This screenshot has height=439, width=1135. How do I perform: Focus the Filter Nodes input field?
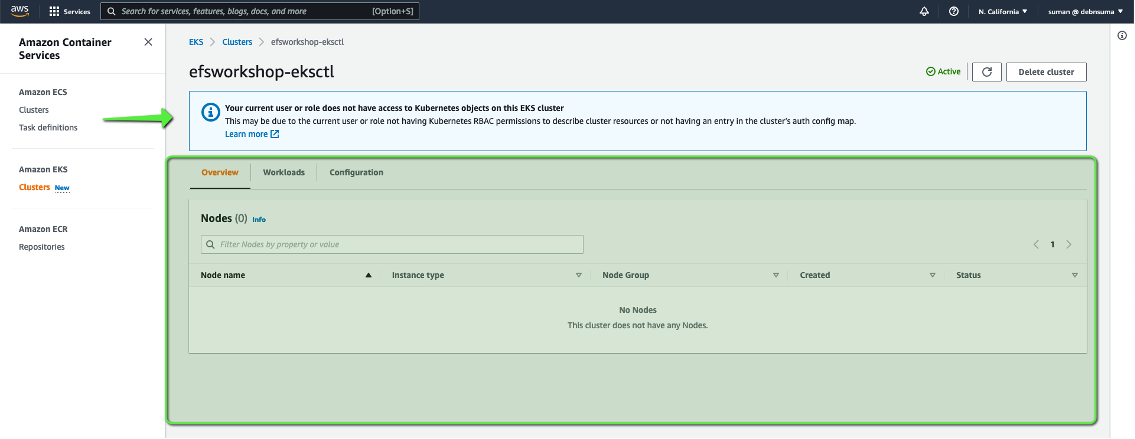tap(392, 244)
